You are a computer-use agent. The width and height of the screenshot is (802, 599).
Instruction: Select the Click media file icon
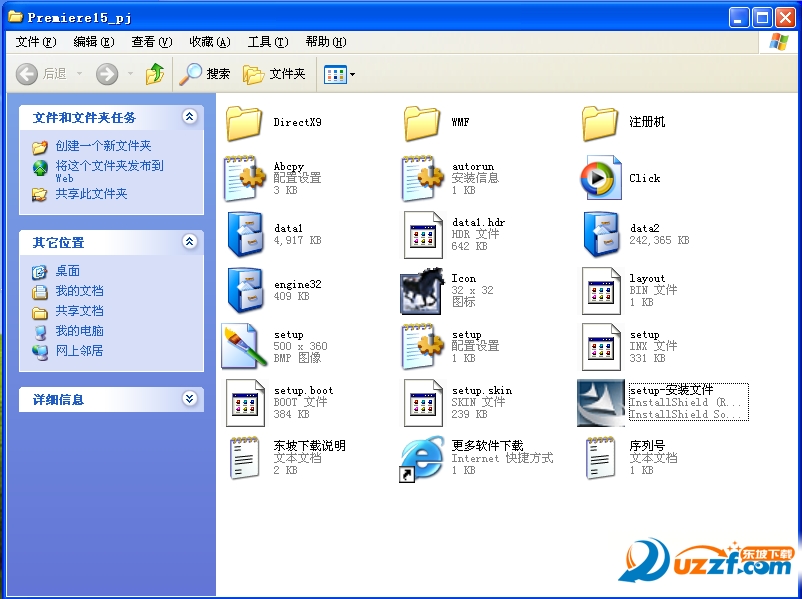(600, 178)
